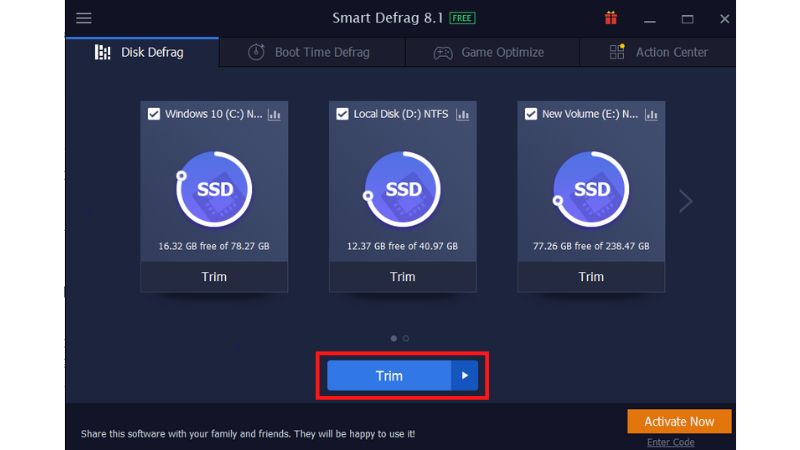
Task: Uncheck the New Volume (E:) checkbox
Action: pyautogui.click(x=531, y=114)
